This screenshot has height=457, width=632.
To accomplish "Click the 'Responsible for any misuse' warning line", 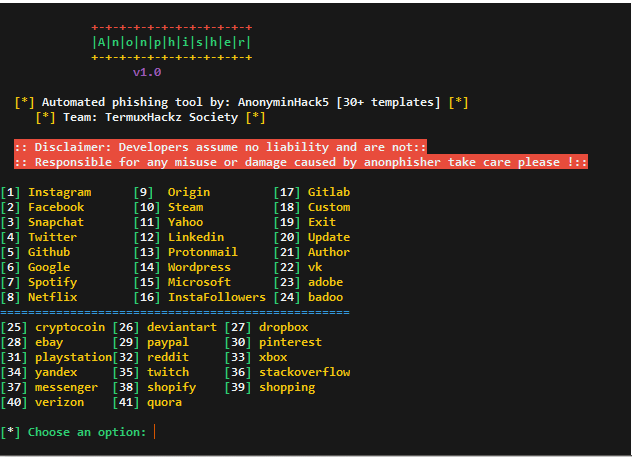I will pos(301,162).
